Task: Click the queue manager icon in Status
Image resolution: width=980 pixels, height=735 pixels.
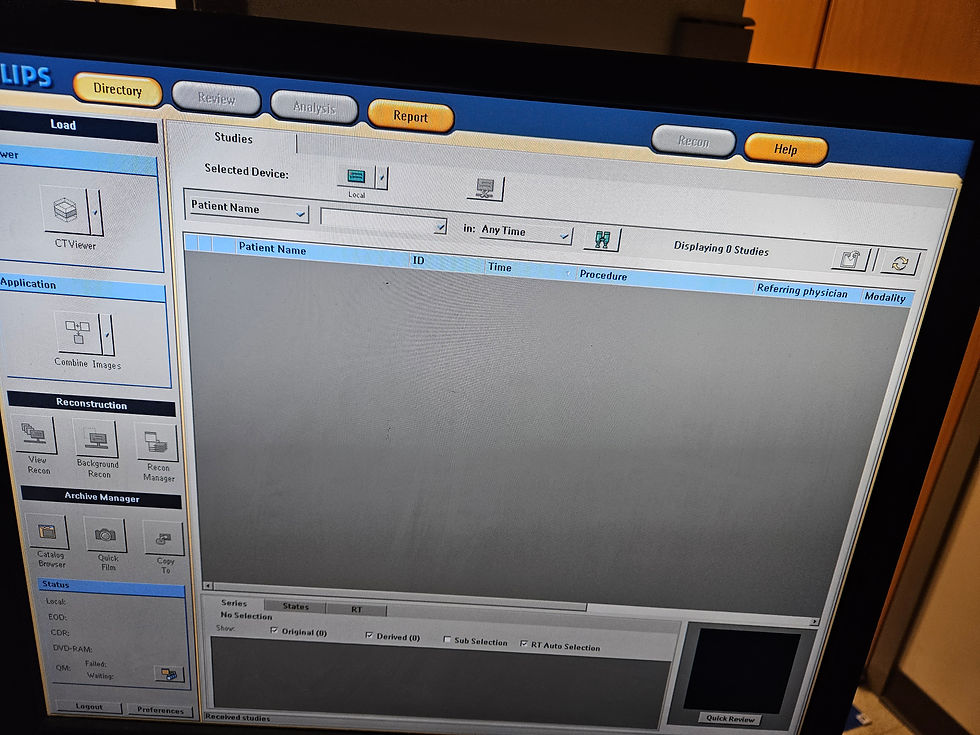Action: 169,674
